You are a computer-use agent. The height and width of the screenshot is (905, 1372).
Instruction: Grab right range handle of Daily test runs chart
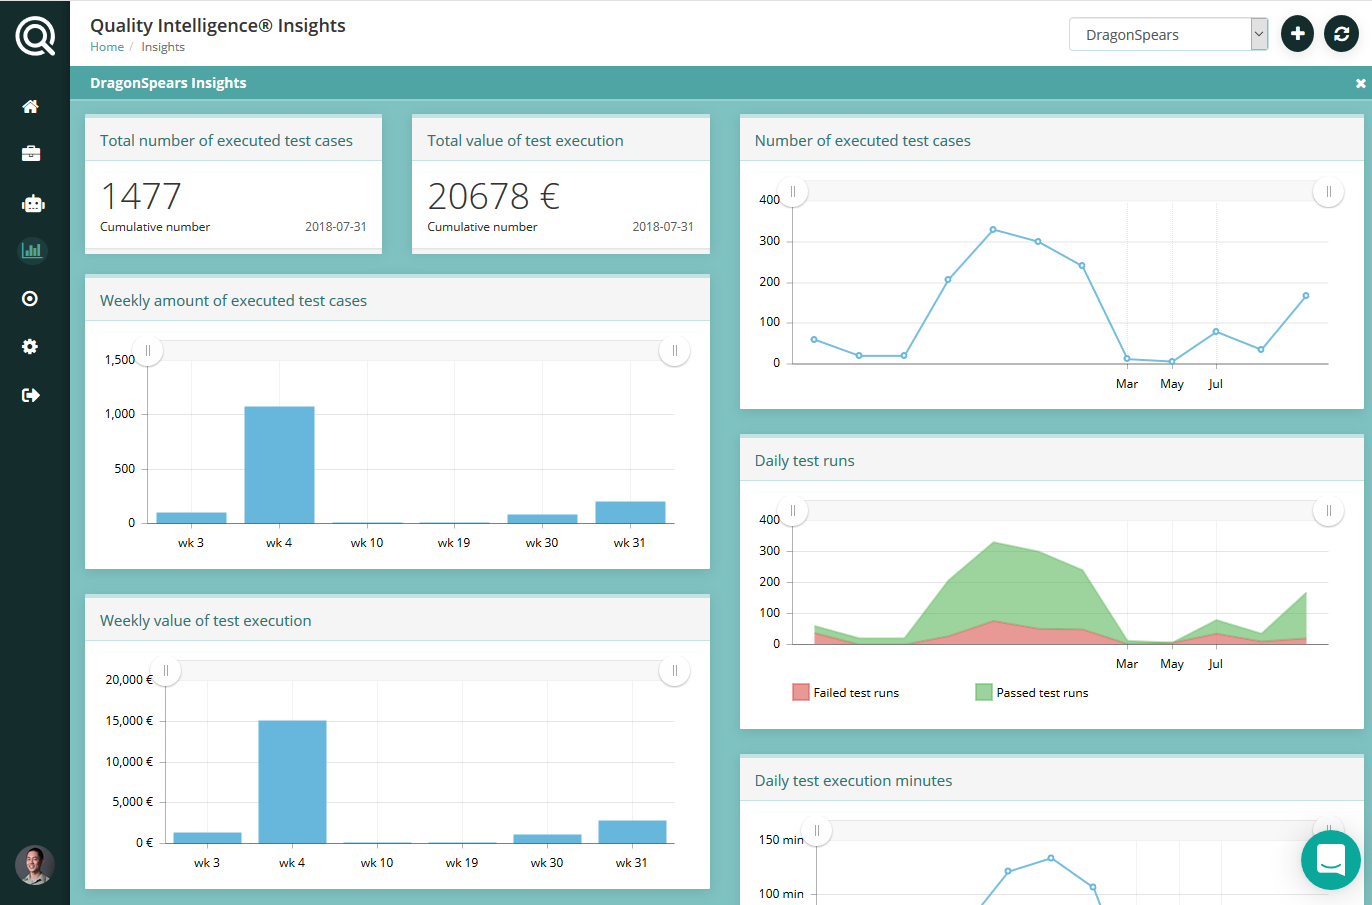point(1328,511)
